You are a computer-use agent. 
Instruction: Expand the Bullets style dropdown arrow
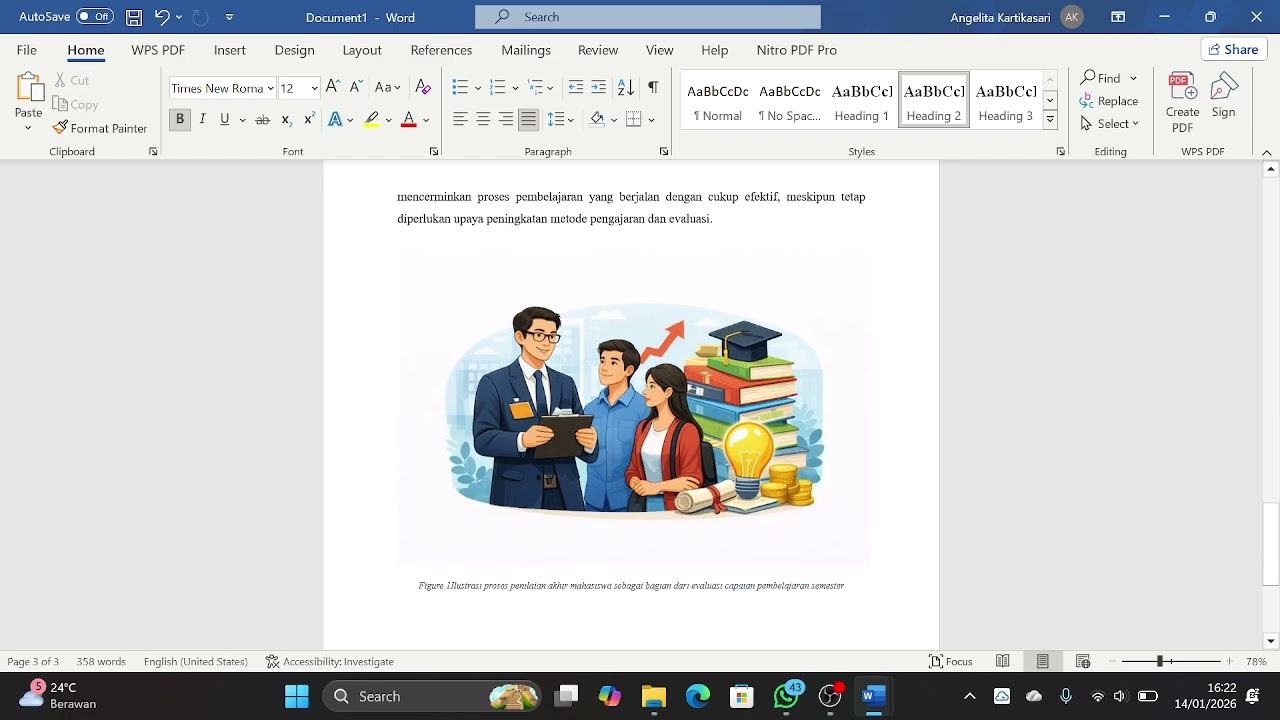pyautogui.click(x=478, y=88)
